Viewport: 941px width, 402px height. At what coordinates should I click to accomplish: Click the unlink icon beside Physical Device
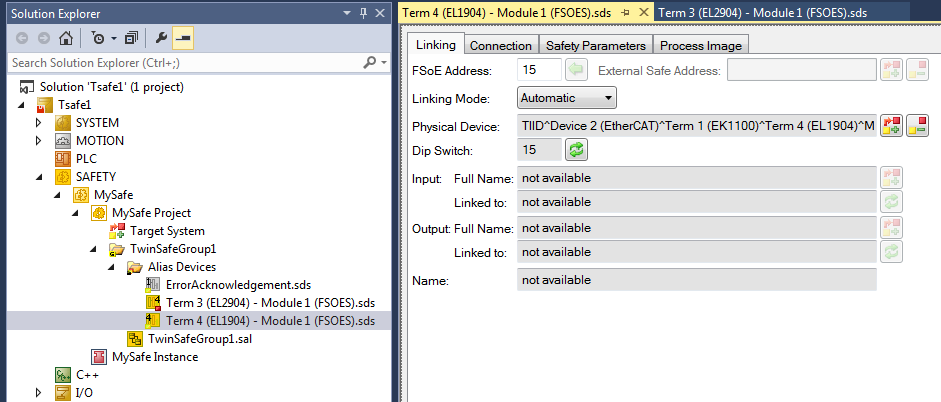click(917, 126)
